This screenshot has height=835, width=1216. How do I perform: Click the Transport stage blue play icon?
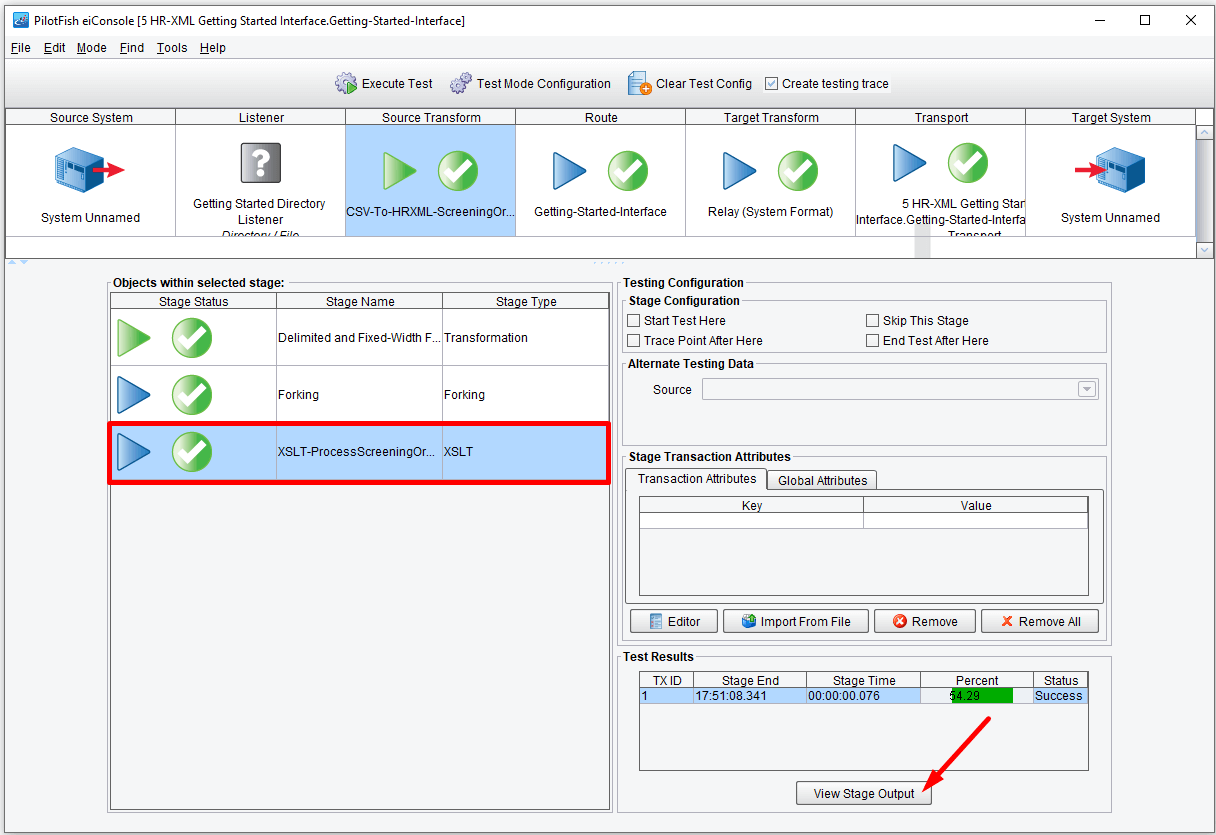pos(909,163)
